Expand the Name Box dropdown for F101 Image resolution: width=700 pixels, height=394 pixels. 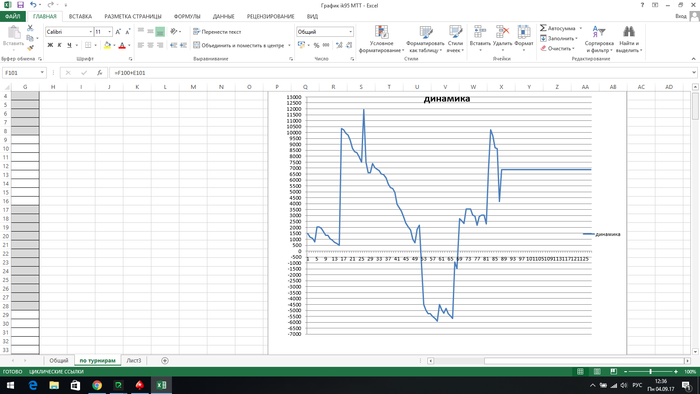click(42, 73)
